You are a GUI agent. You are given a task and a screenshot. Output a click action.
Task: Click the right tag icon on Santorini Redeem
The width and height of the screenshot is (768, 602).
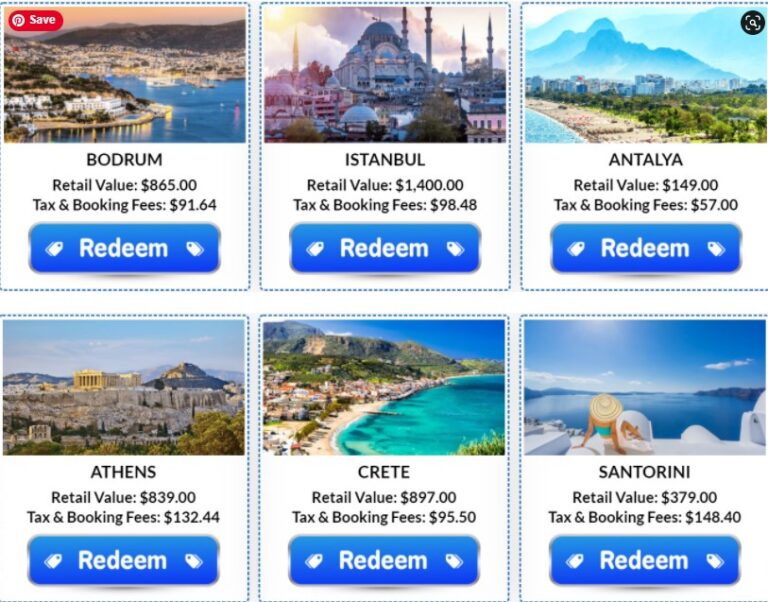click(x=715, y=561)
